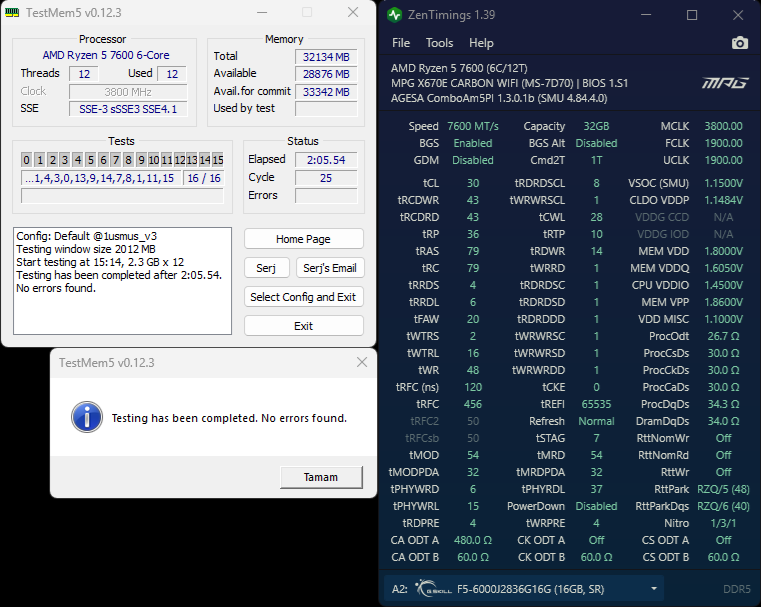The width and height of the screenshot is (761, 607).
Task: Click the Exit button in TestMem5
Action: pos(303,326)
